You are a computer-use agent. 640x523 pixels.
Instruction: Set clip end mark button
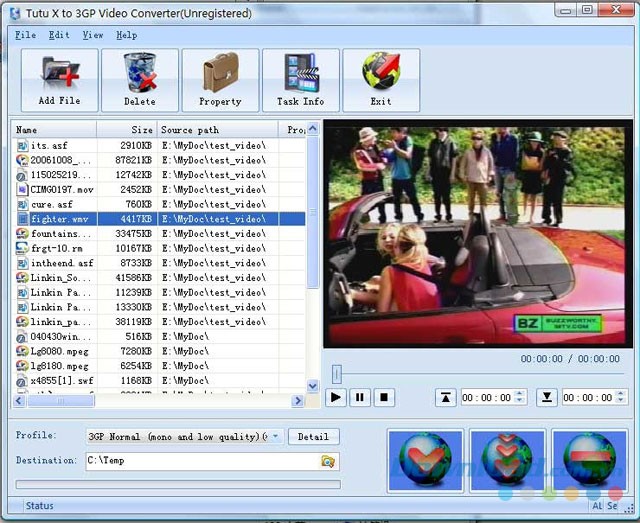coord(547,397)
